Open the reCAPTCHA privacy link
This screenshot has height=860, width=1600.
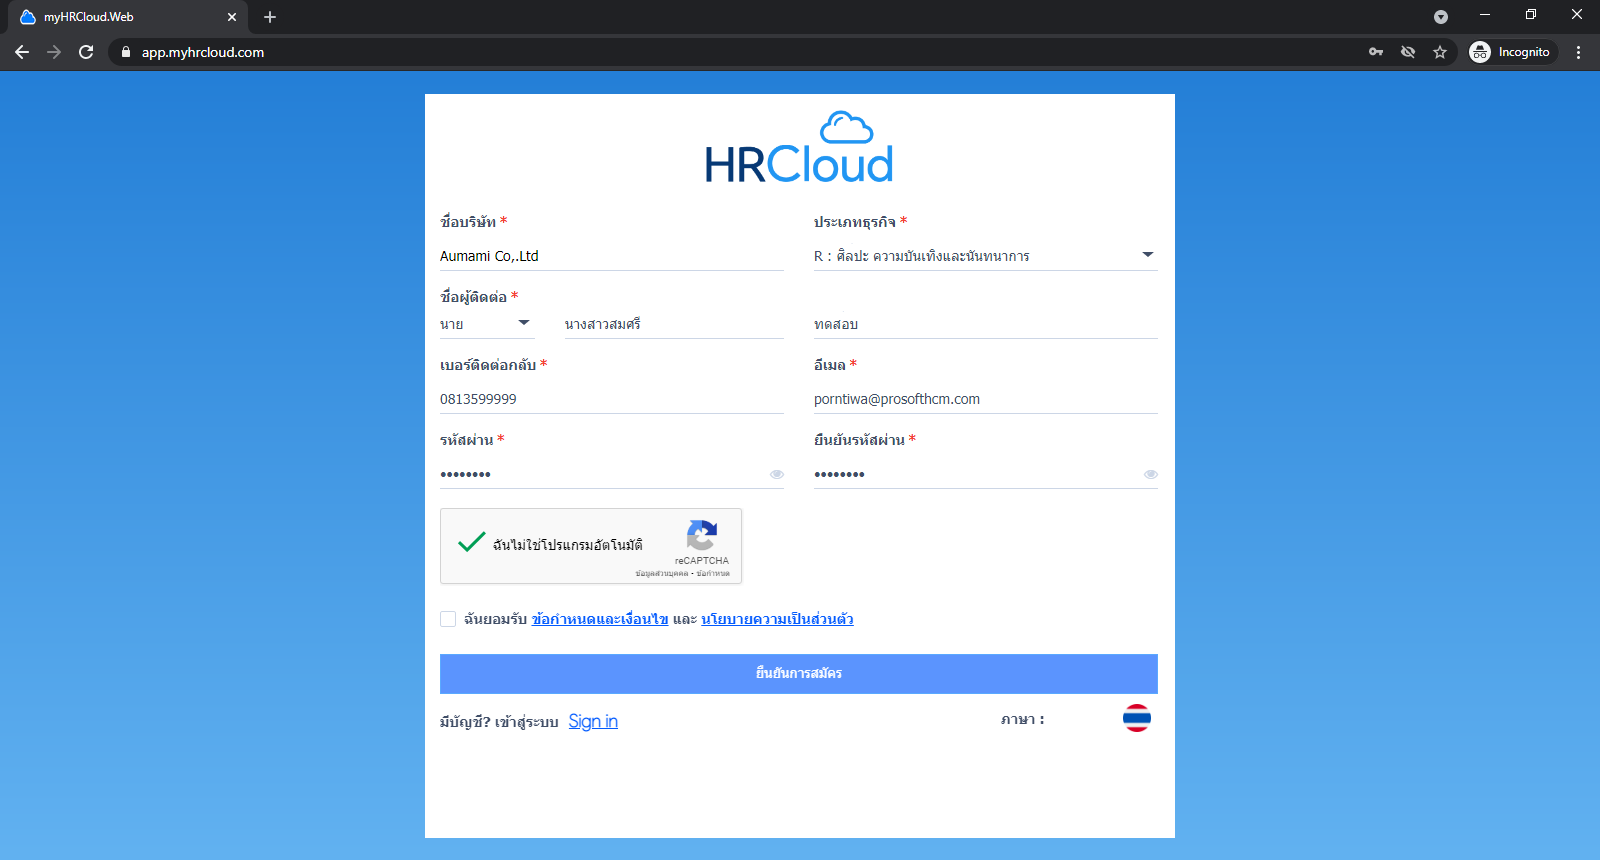point(662,573)
